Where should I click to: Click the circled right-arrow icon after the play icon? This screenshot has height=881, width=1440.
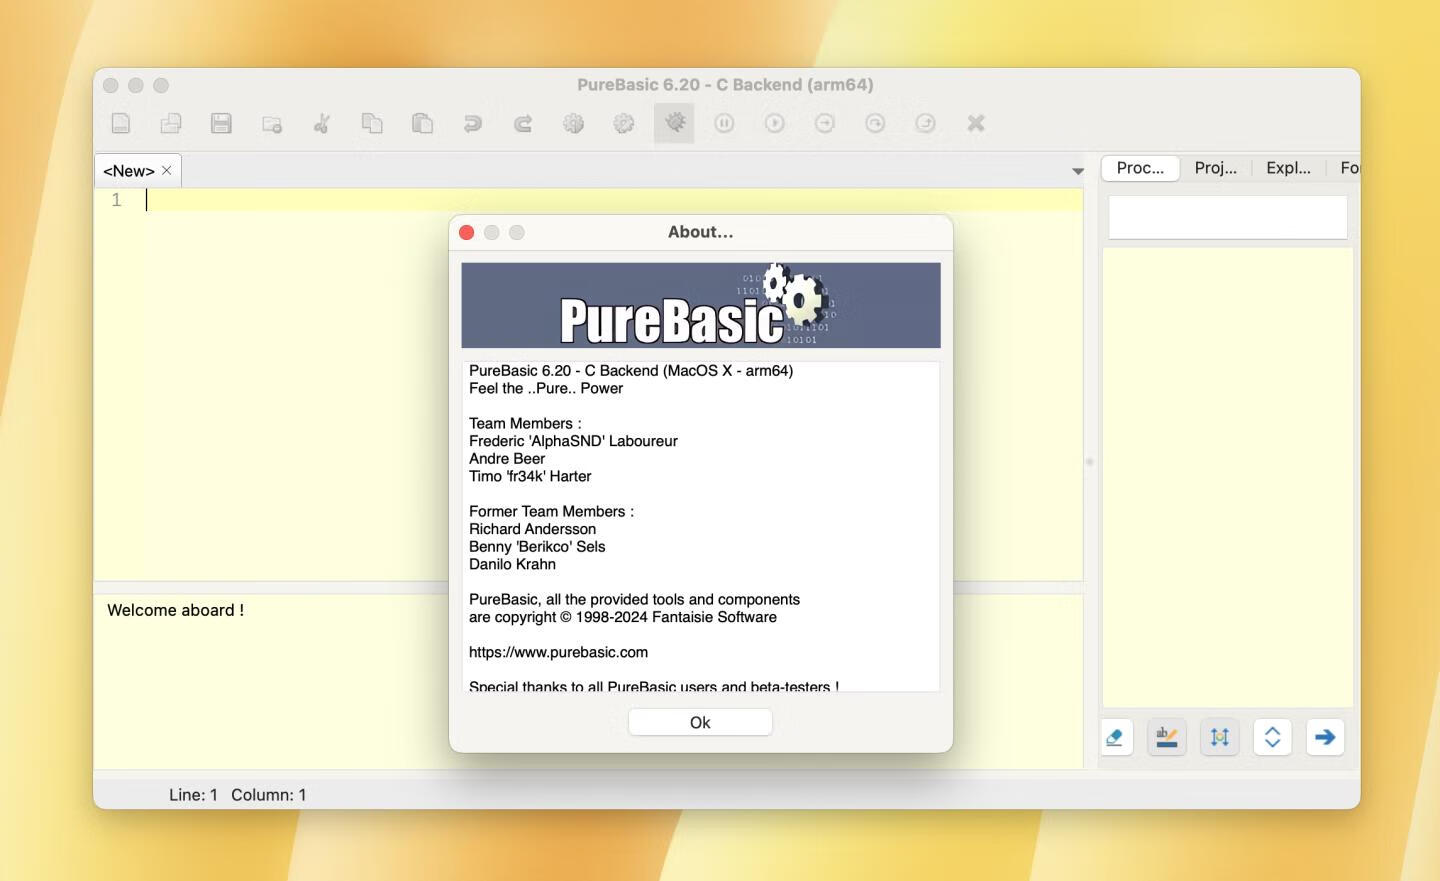coord(825,123)
